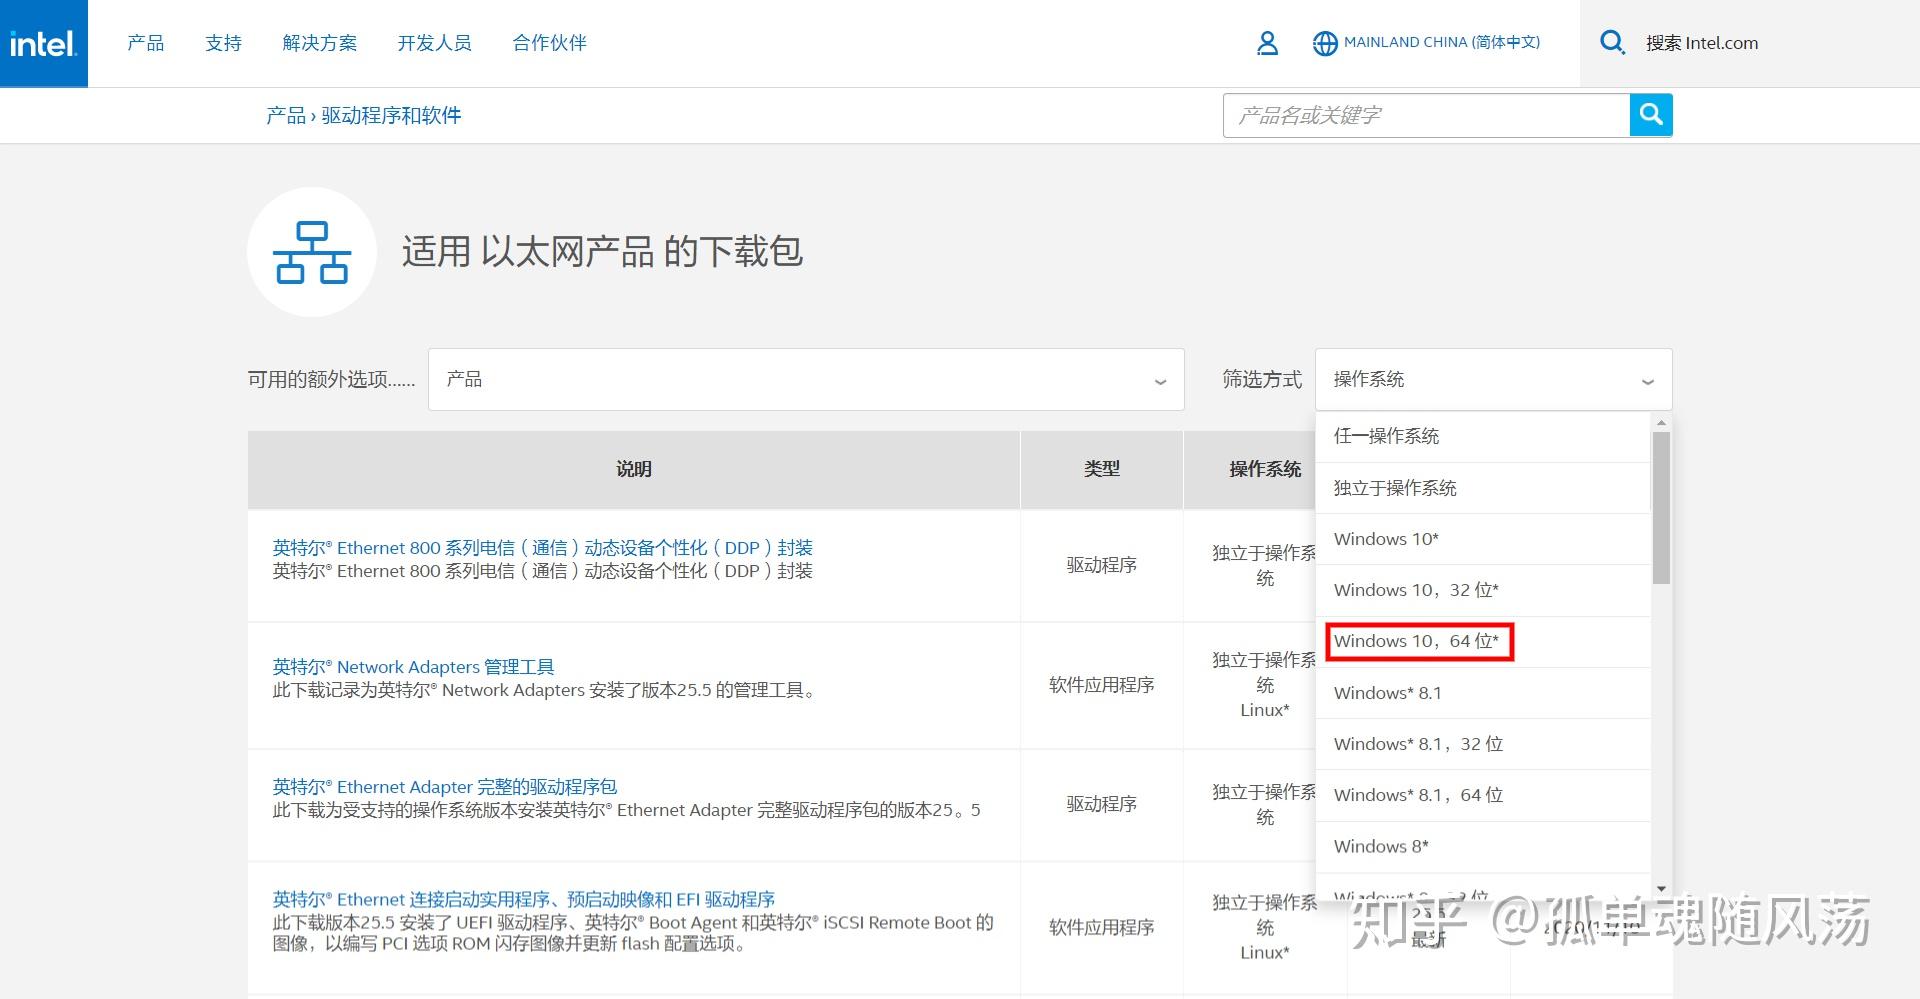1920x999 pixels.
Task: Click the Intel logo
Action: coord(43,43)
